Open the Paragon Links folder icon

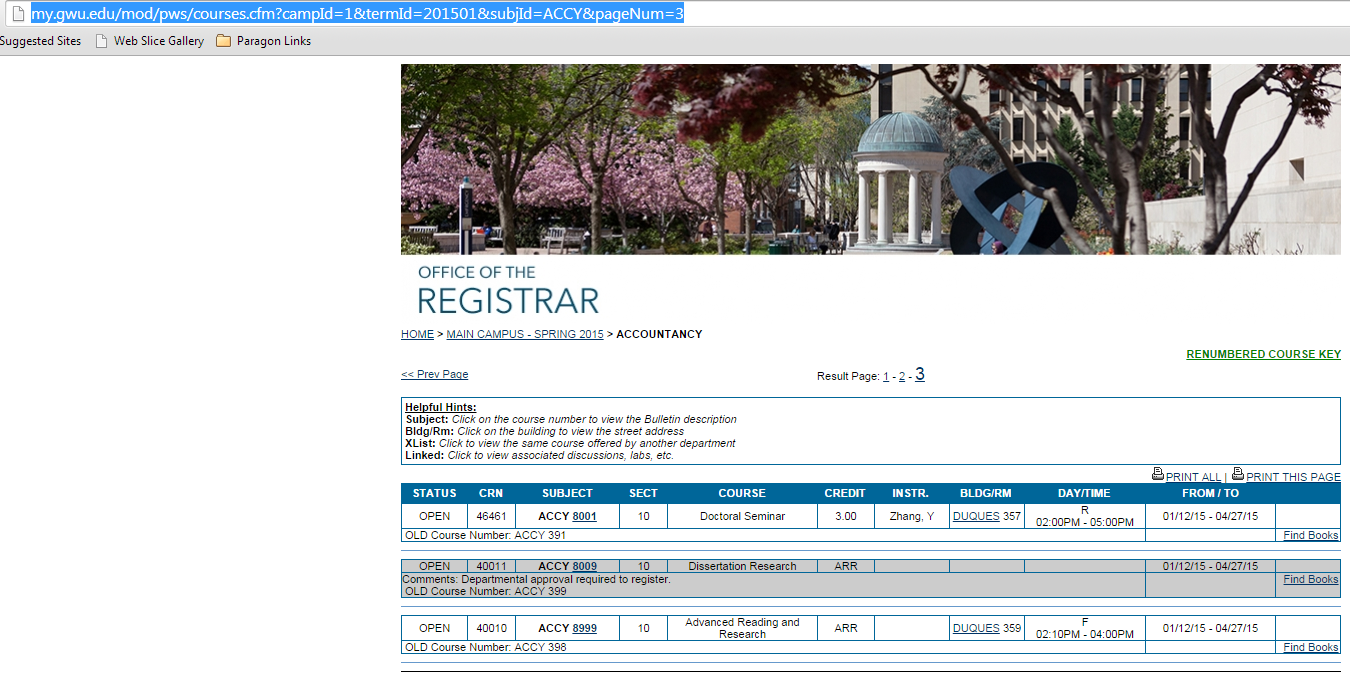click(x=223, y=41)
